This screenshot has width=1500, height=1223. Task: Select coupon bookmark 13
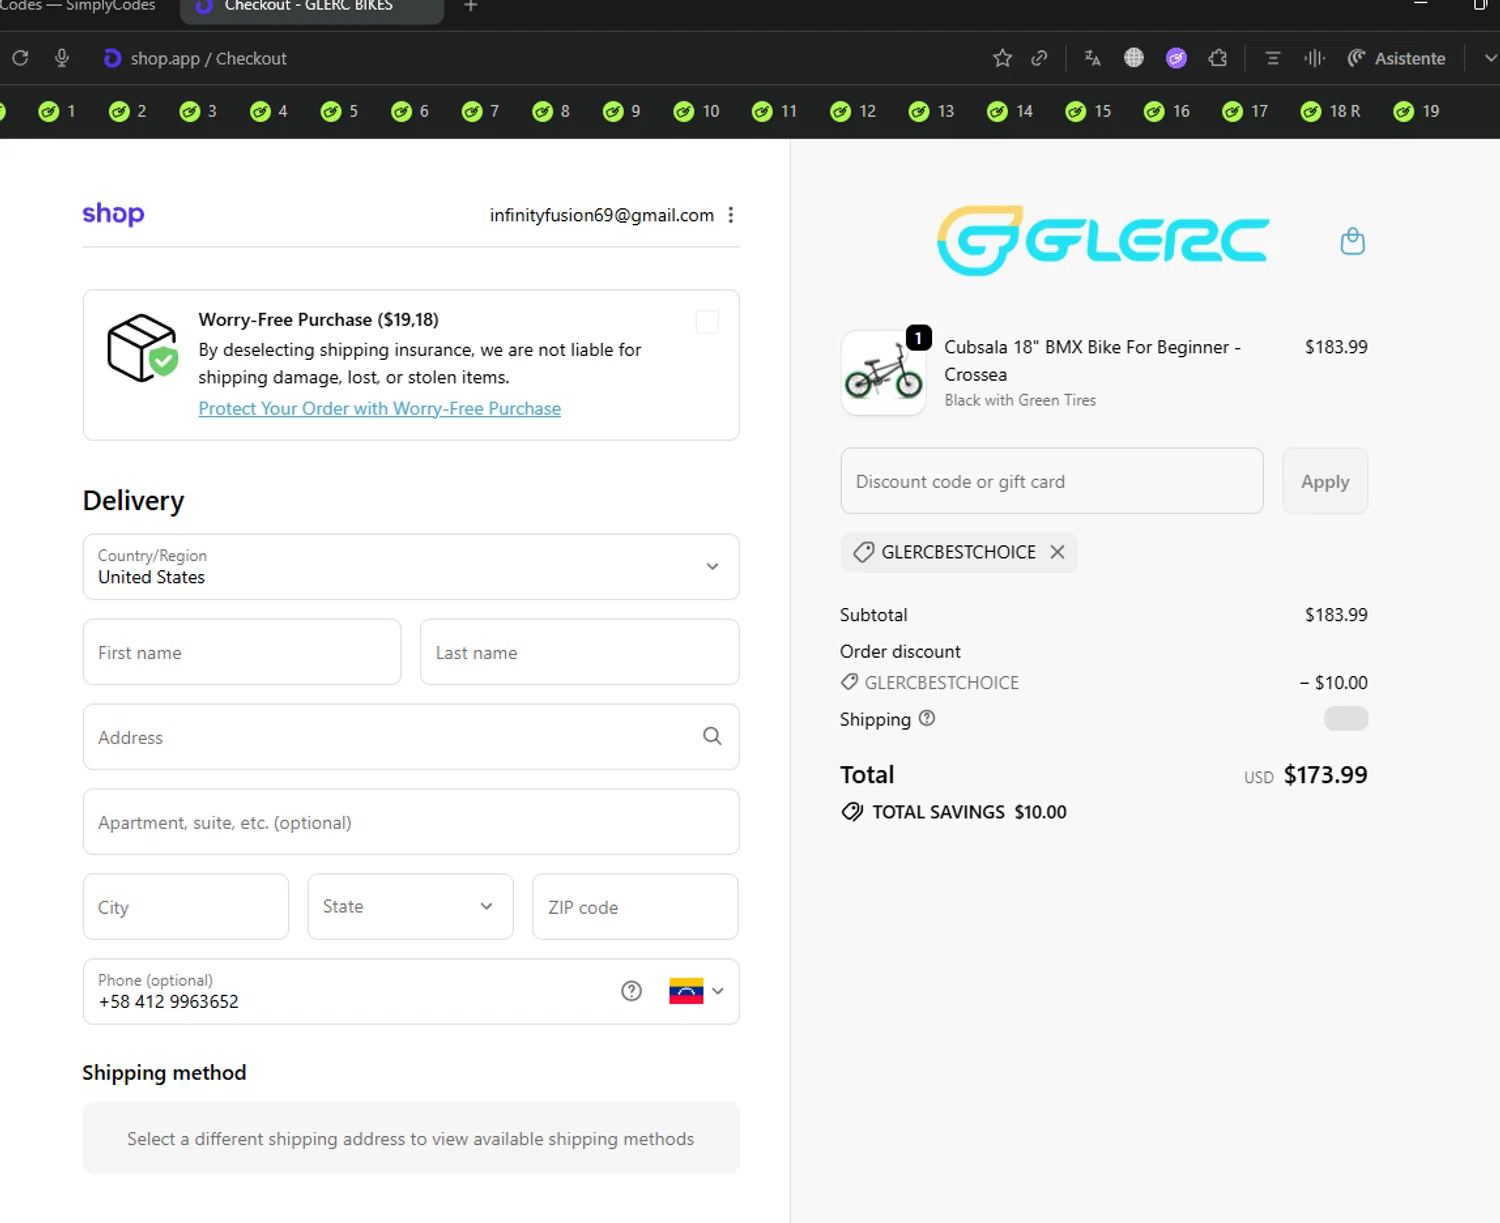point(931,111)
